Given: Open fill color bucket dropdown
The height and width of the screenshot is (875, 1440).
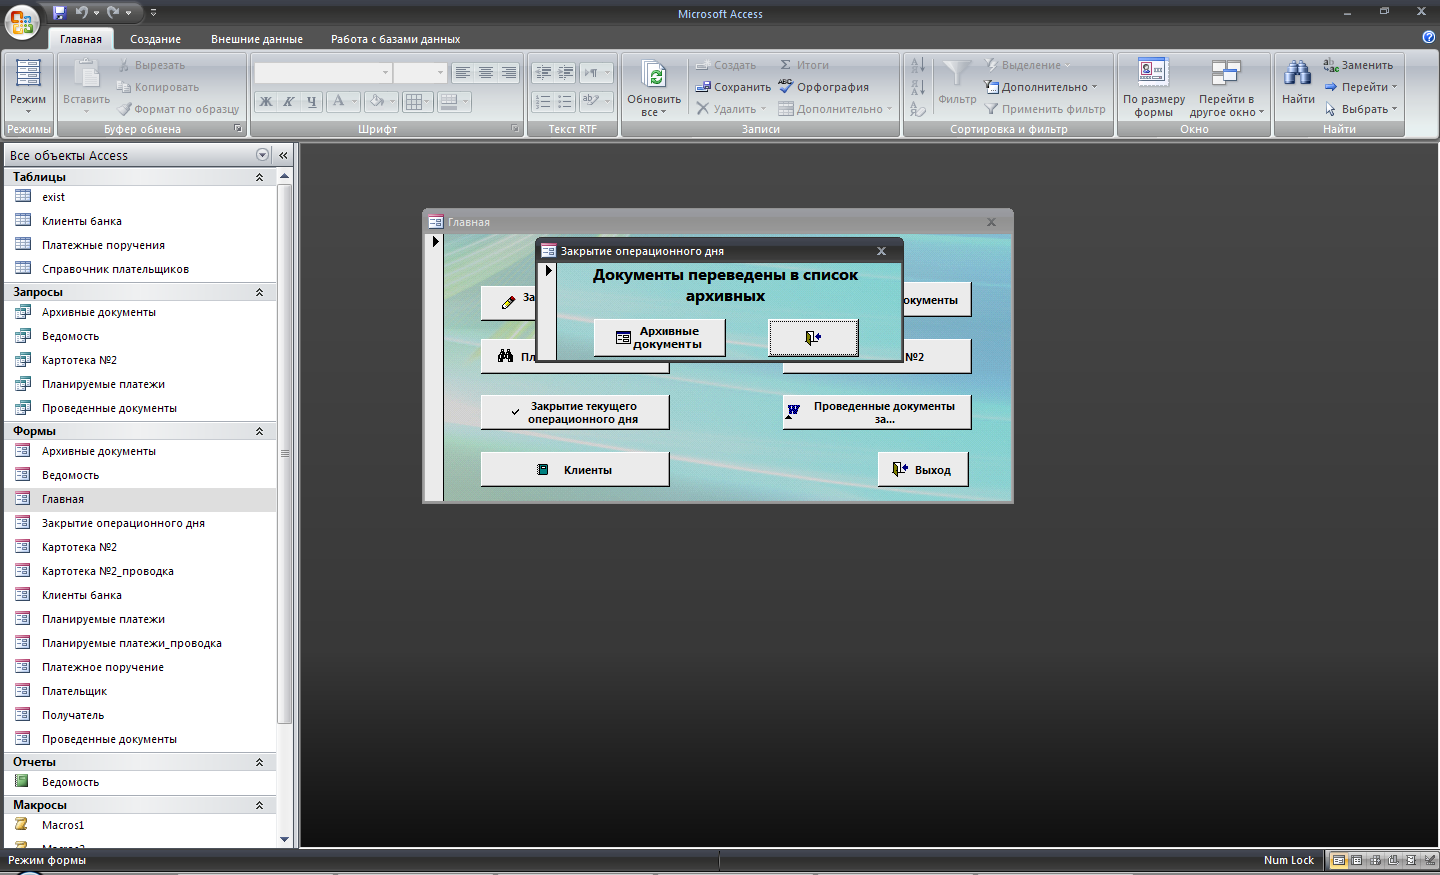Looking at the screenshot, I should [393, 101].
